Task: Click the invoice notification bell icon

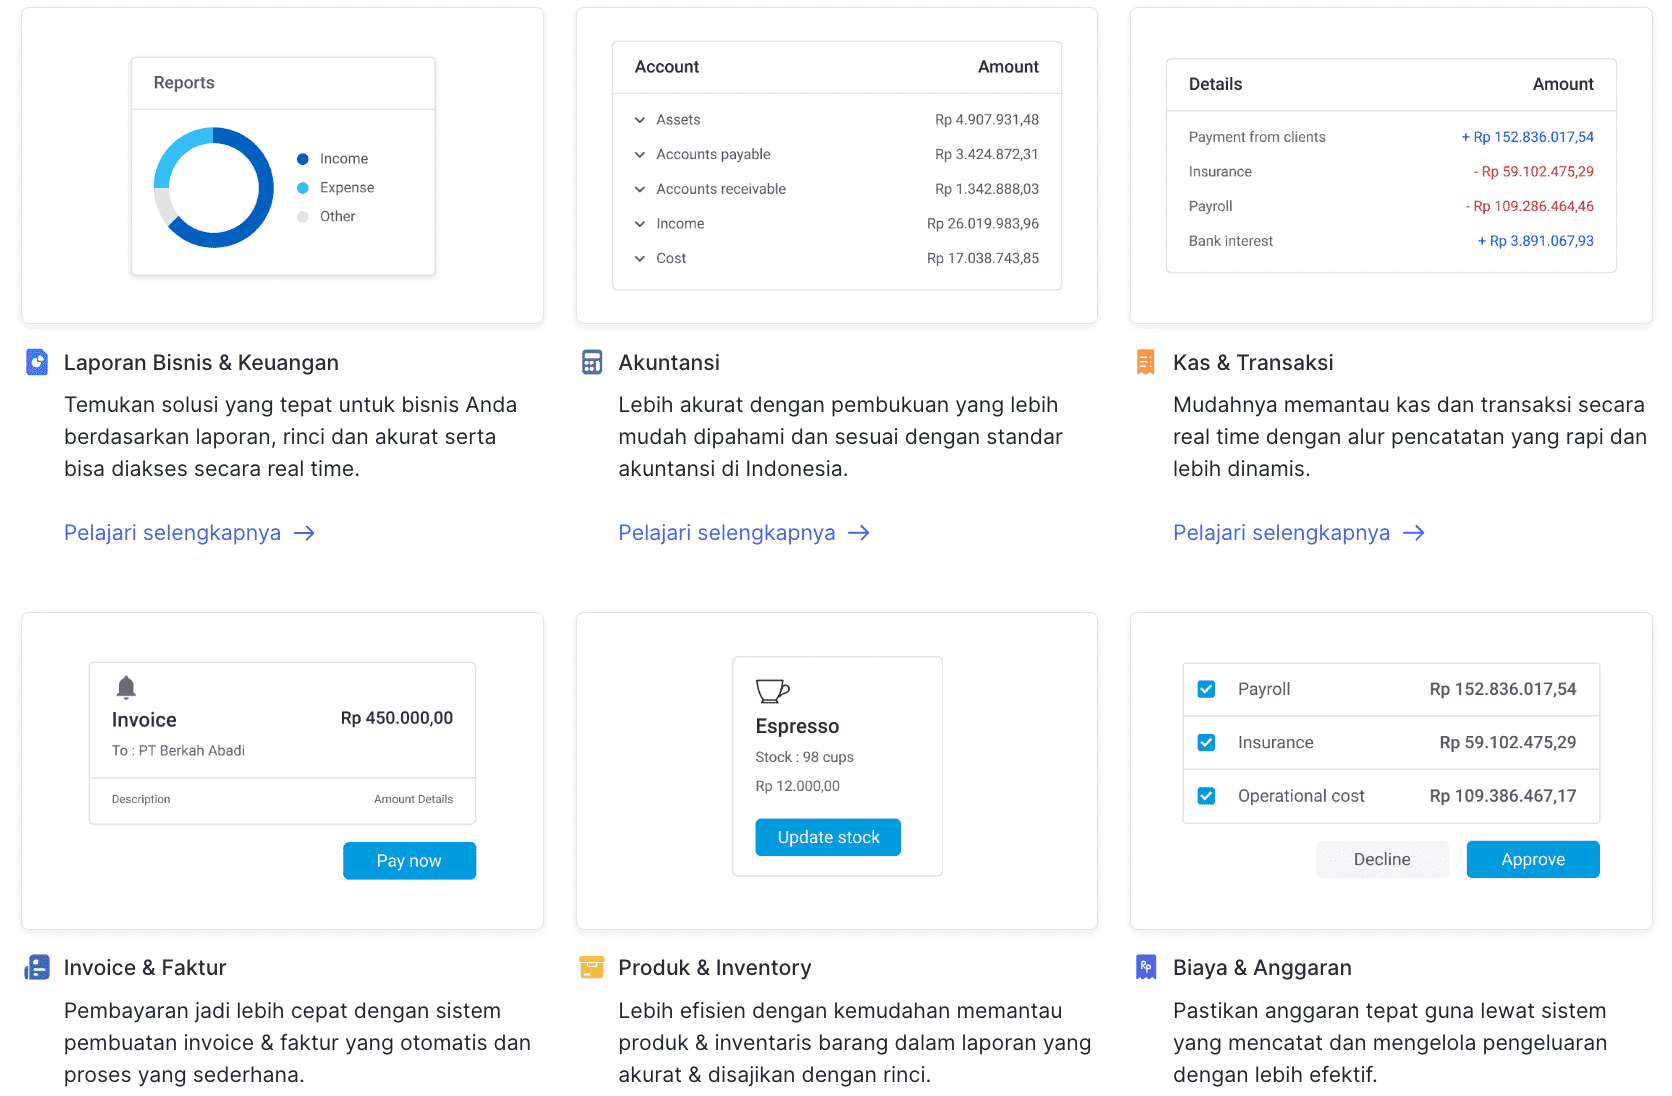Action: pos(126,687)
